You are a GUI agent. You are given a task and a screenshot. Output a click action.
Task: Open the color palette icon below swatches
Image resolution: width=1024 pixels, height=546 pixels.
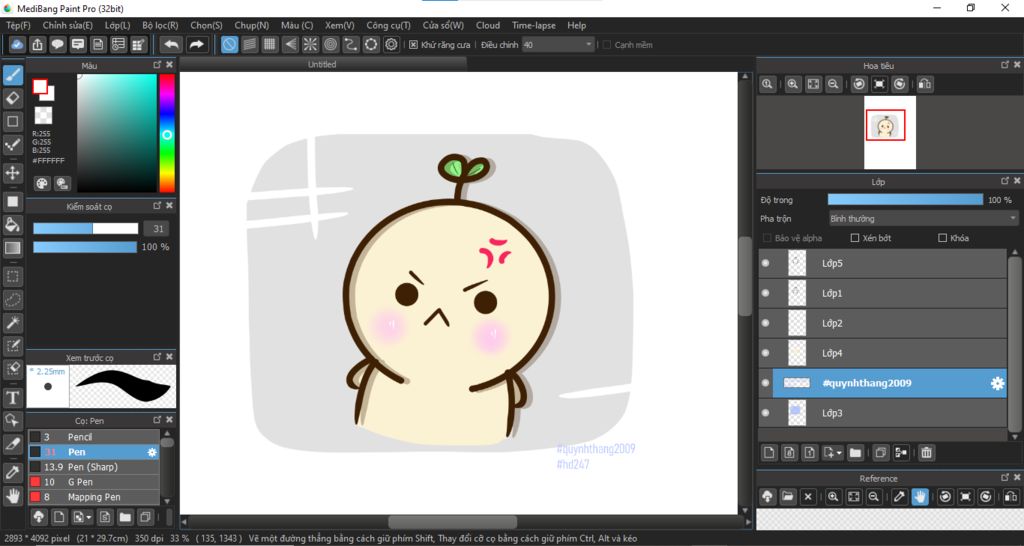pyautogui.click(x=42, y=184)
